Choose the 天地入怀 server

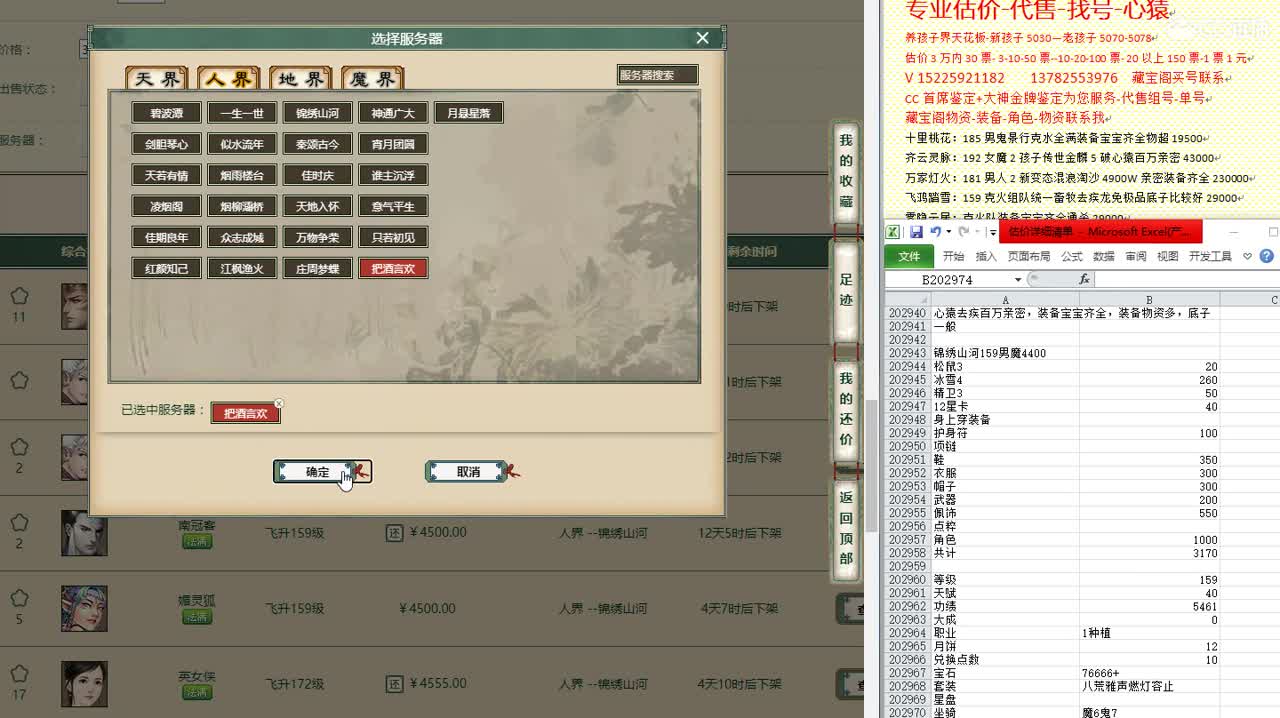[x=318, y=206]
